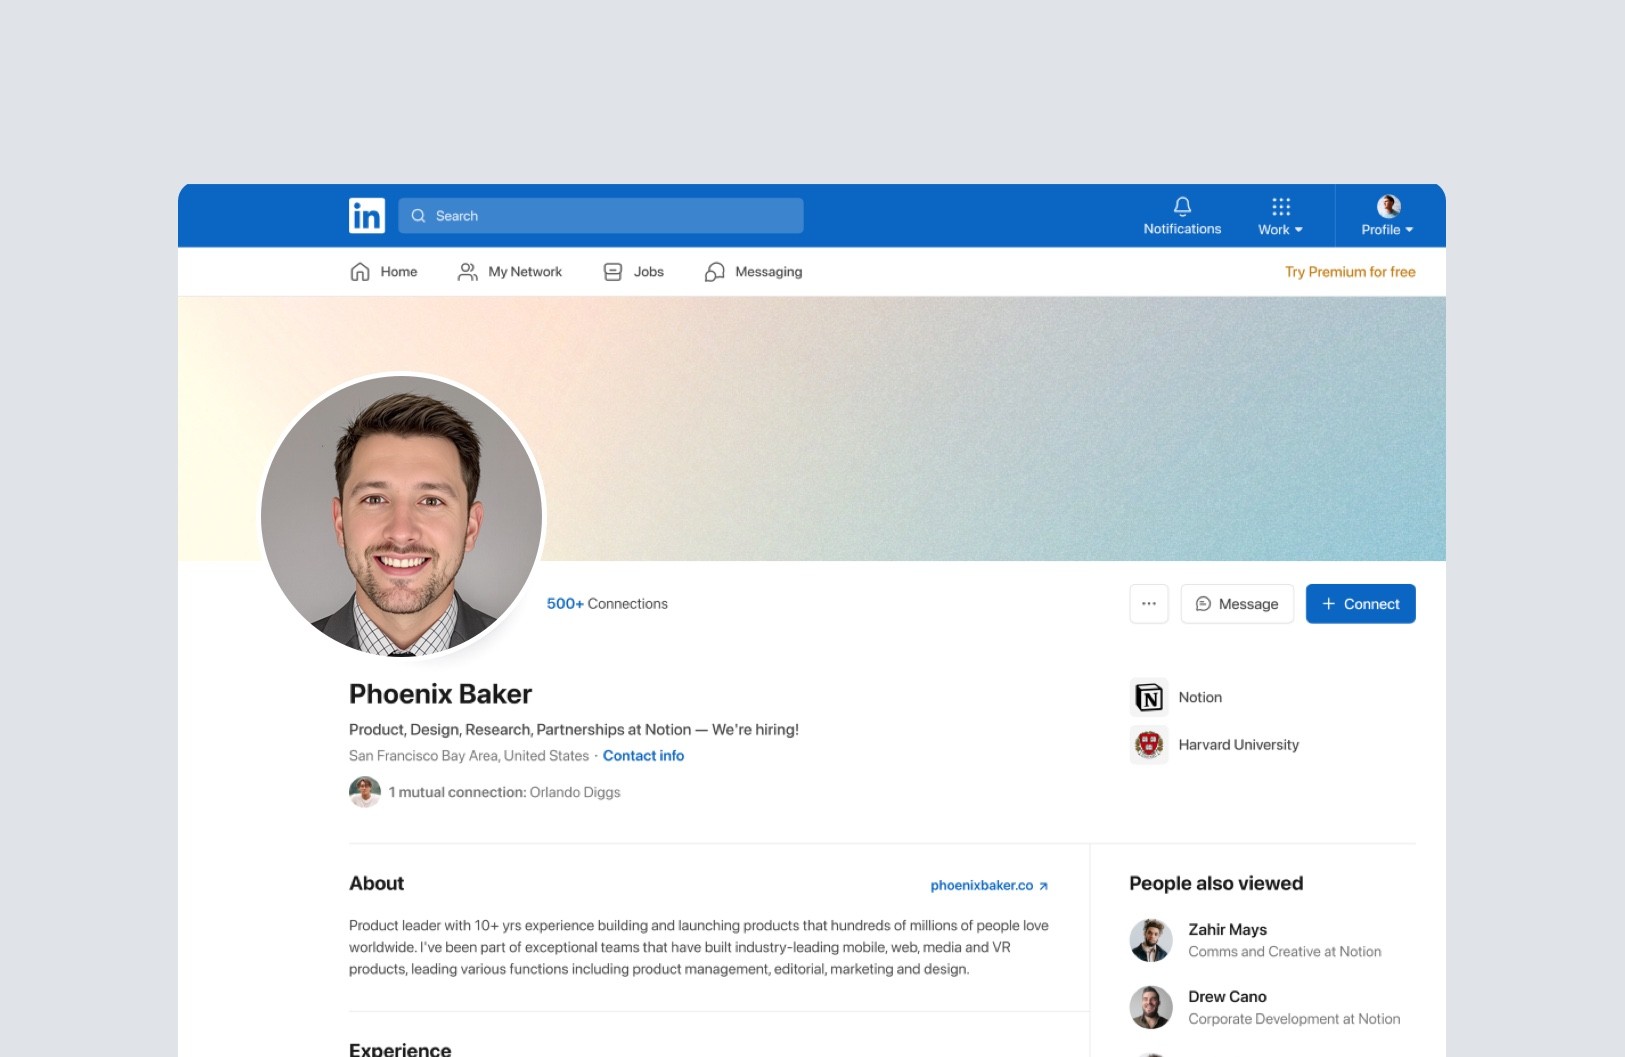1625x1057 pixels.
Task: Click the Notion company logo
Action: (1149, 697)
